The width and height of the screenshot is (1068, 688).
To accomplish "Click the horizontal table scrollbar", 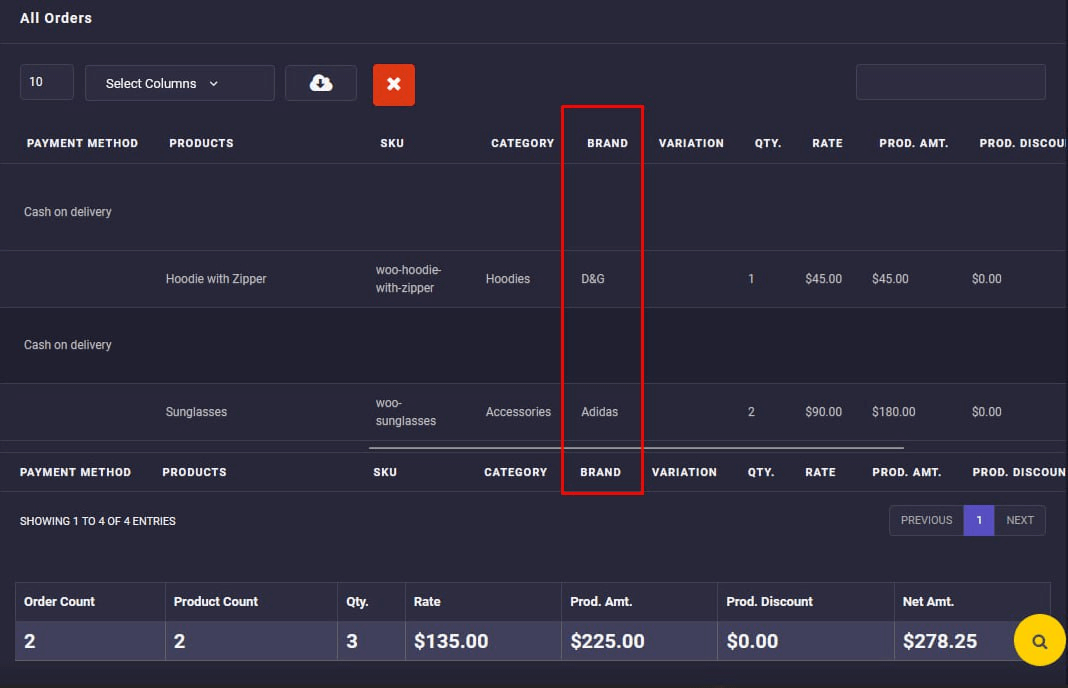I will pos(636,448).
